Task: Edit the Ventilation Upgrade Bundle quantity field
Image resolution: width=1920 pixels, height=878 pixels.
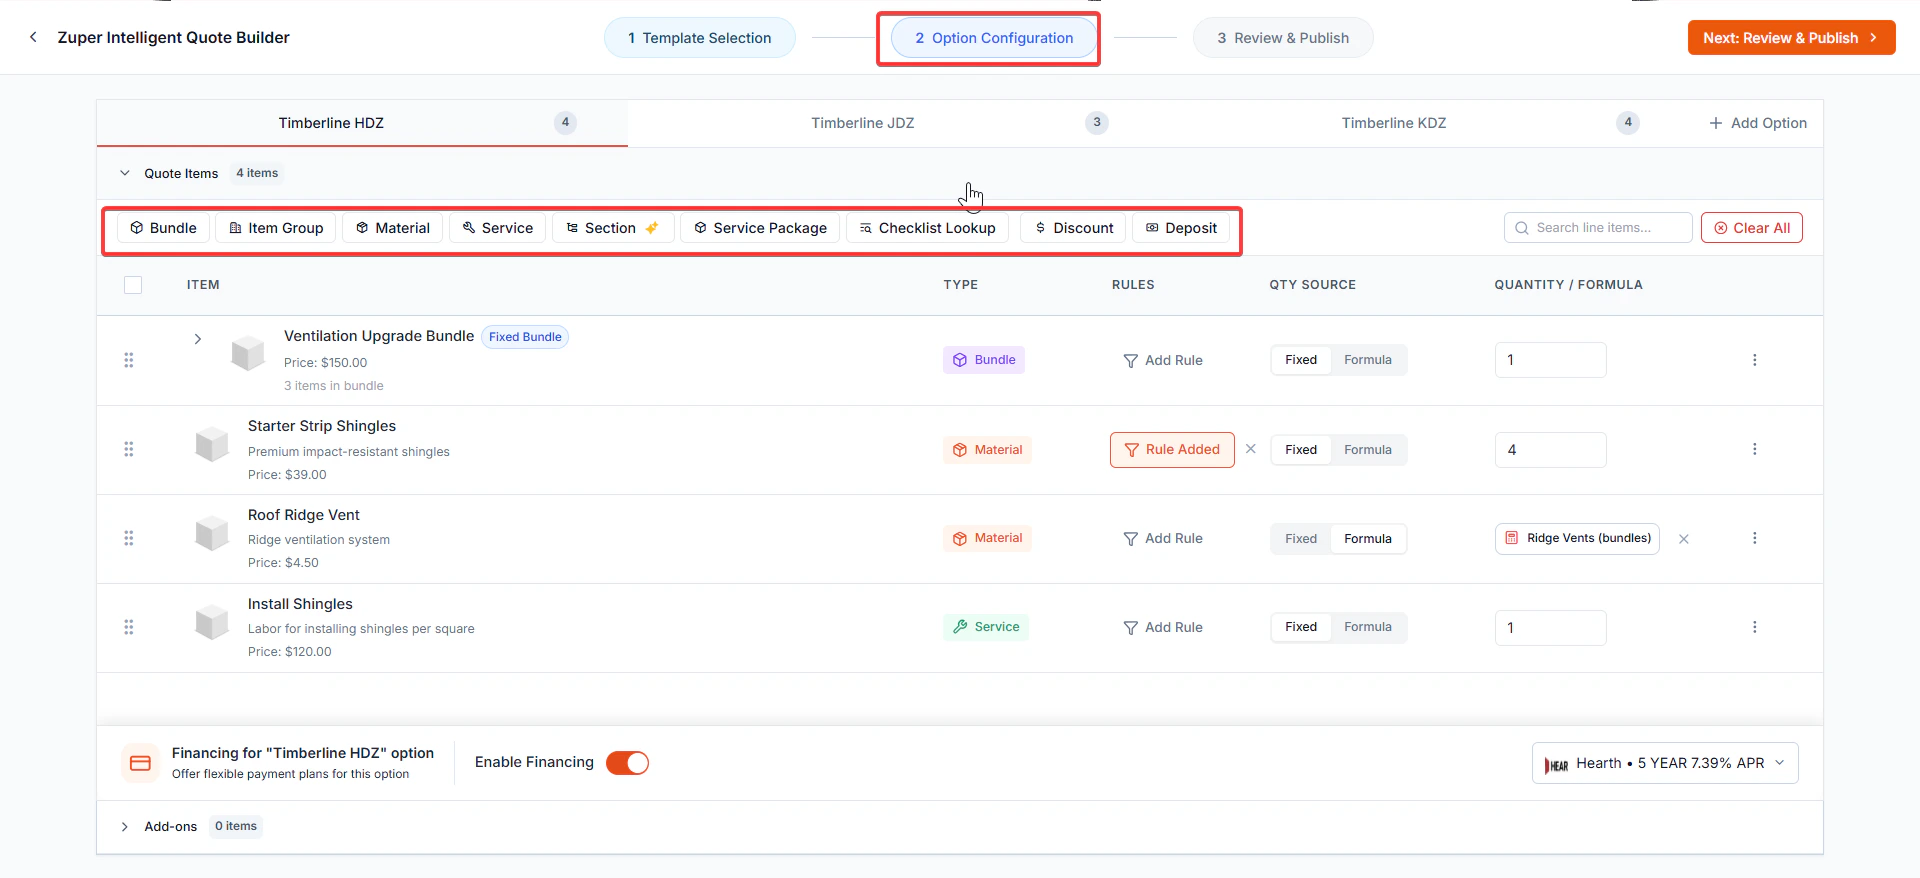Action: click(x=1550, y=360)
